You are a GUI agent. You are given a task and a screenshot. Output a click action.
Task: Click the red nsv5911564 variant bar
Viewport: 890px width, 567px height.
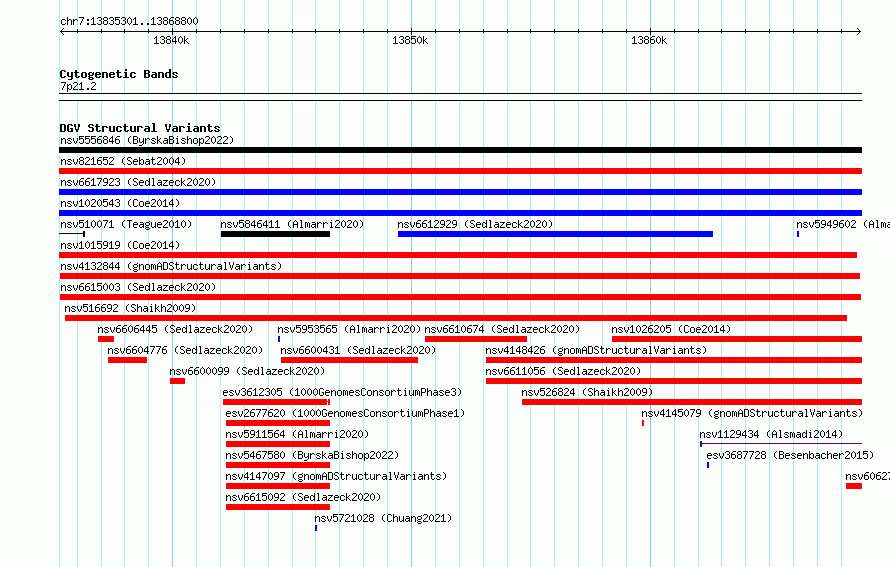pyautogui.click(x=278, y=444)
